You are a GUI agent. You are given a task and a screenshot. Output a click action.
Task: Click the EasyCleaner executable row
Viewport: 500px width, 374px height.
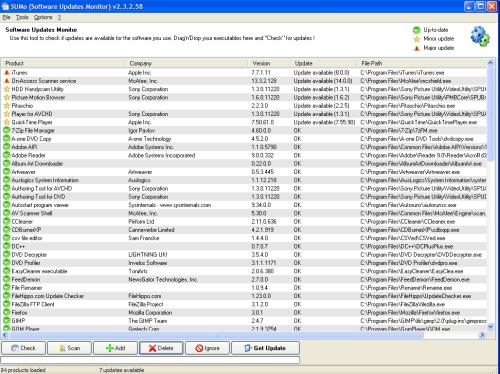[x=244, y=271]
